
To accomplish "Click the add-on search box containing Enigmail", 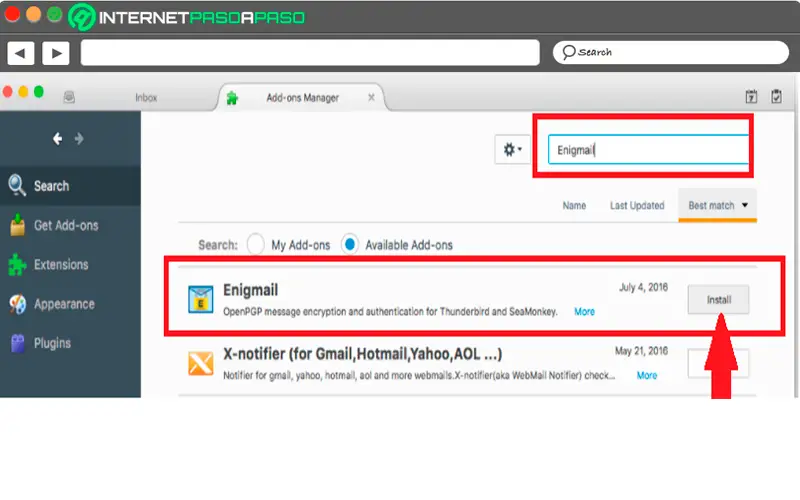I will [x=648, y=149].
